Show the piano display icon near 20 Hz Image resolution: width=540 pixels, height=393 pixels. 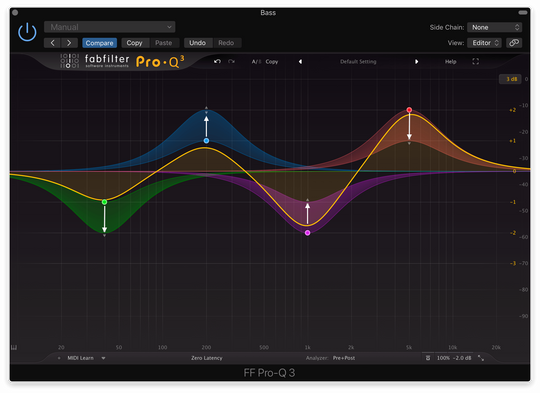tap(14, 347)
